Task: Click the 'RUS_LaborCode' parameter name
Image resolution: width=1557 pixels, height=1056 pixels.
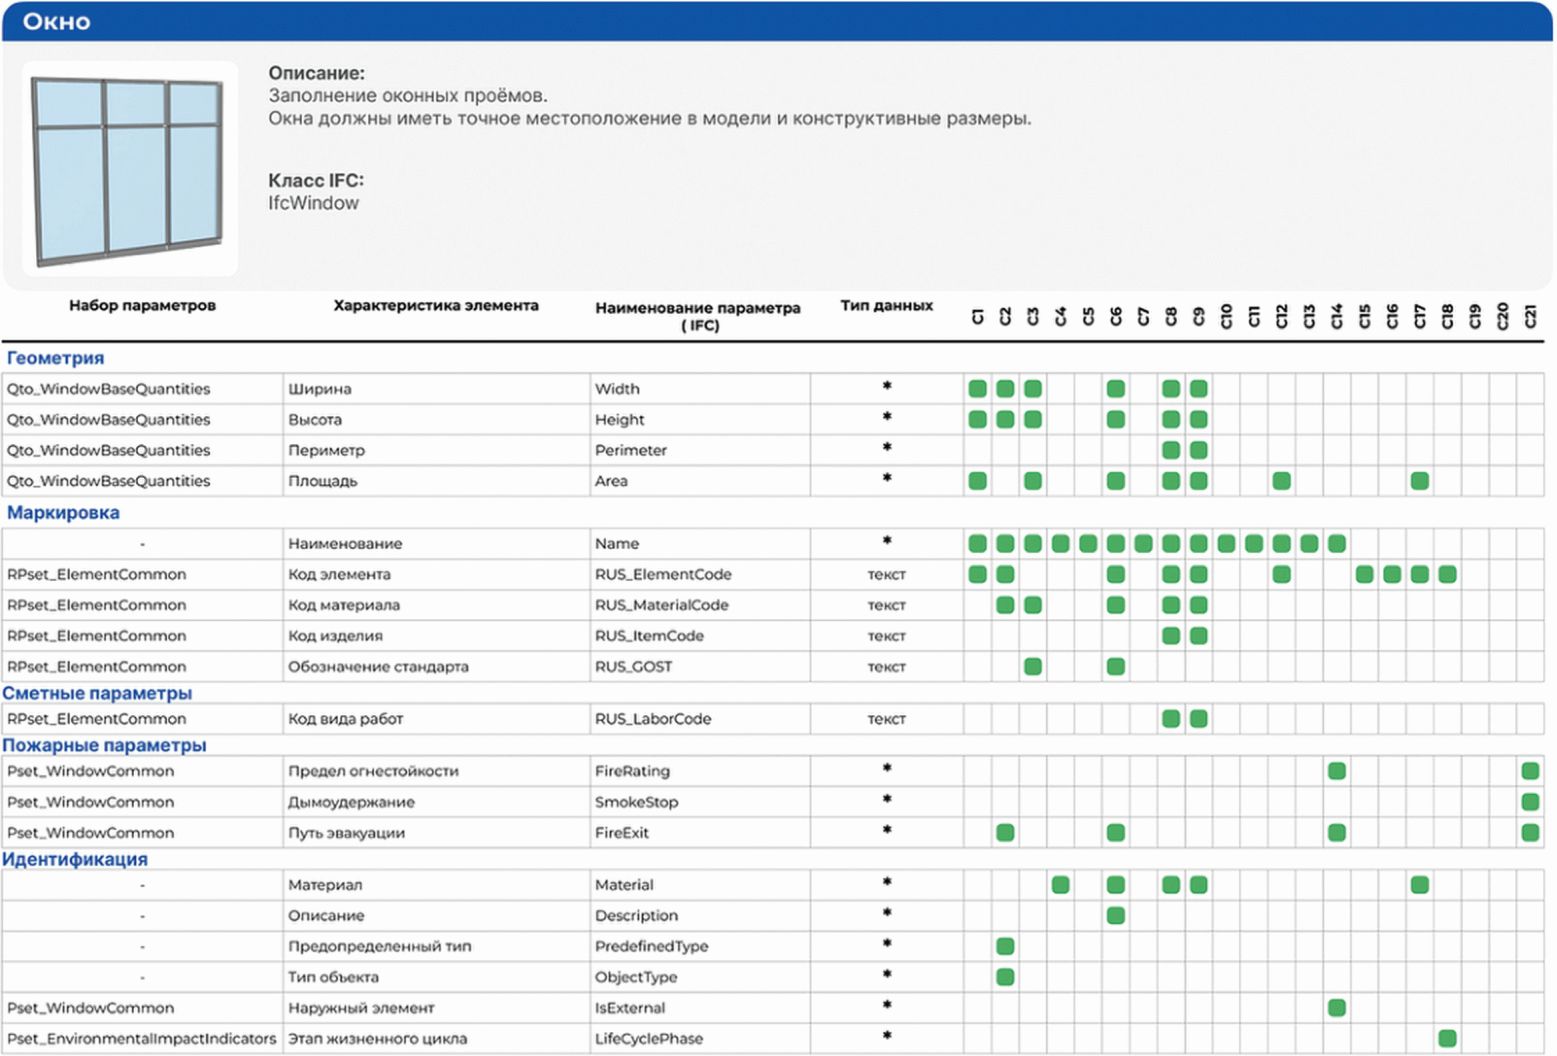Action: 653,719
